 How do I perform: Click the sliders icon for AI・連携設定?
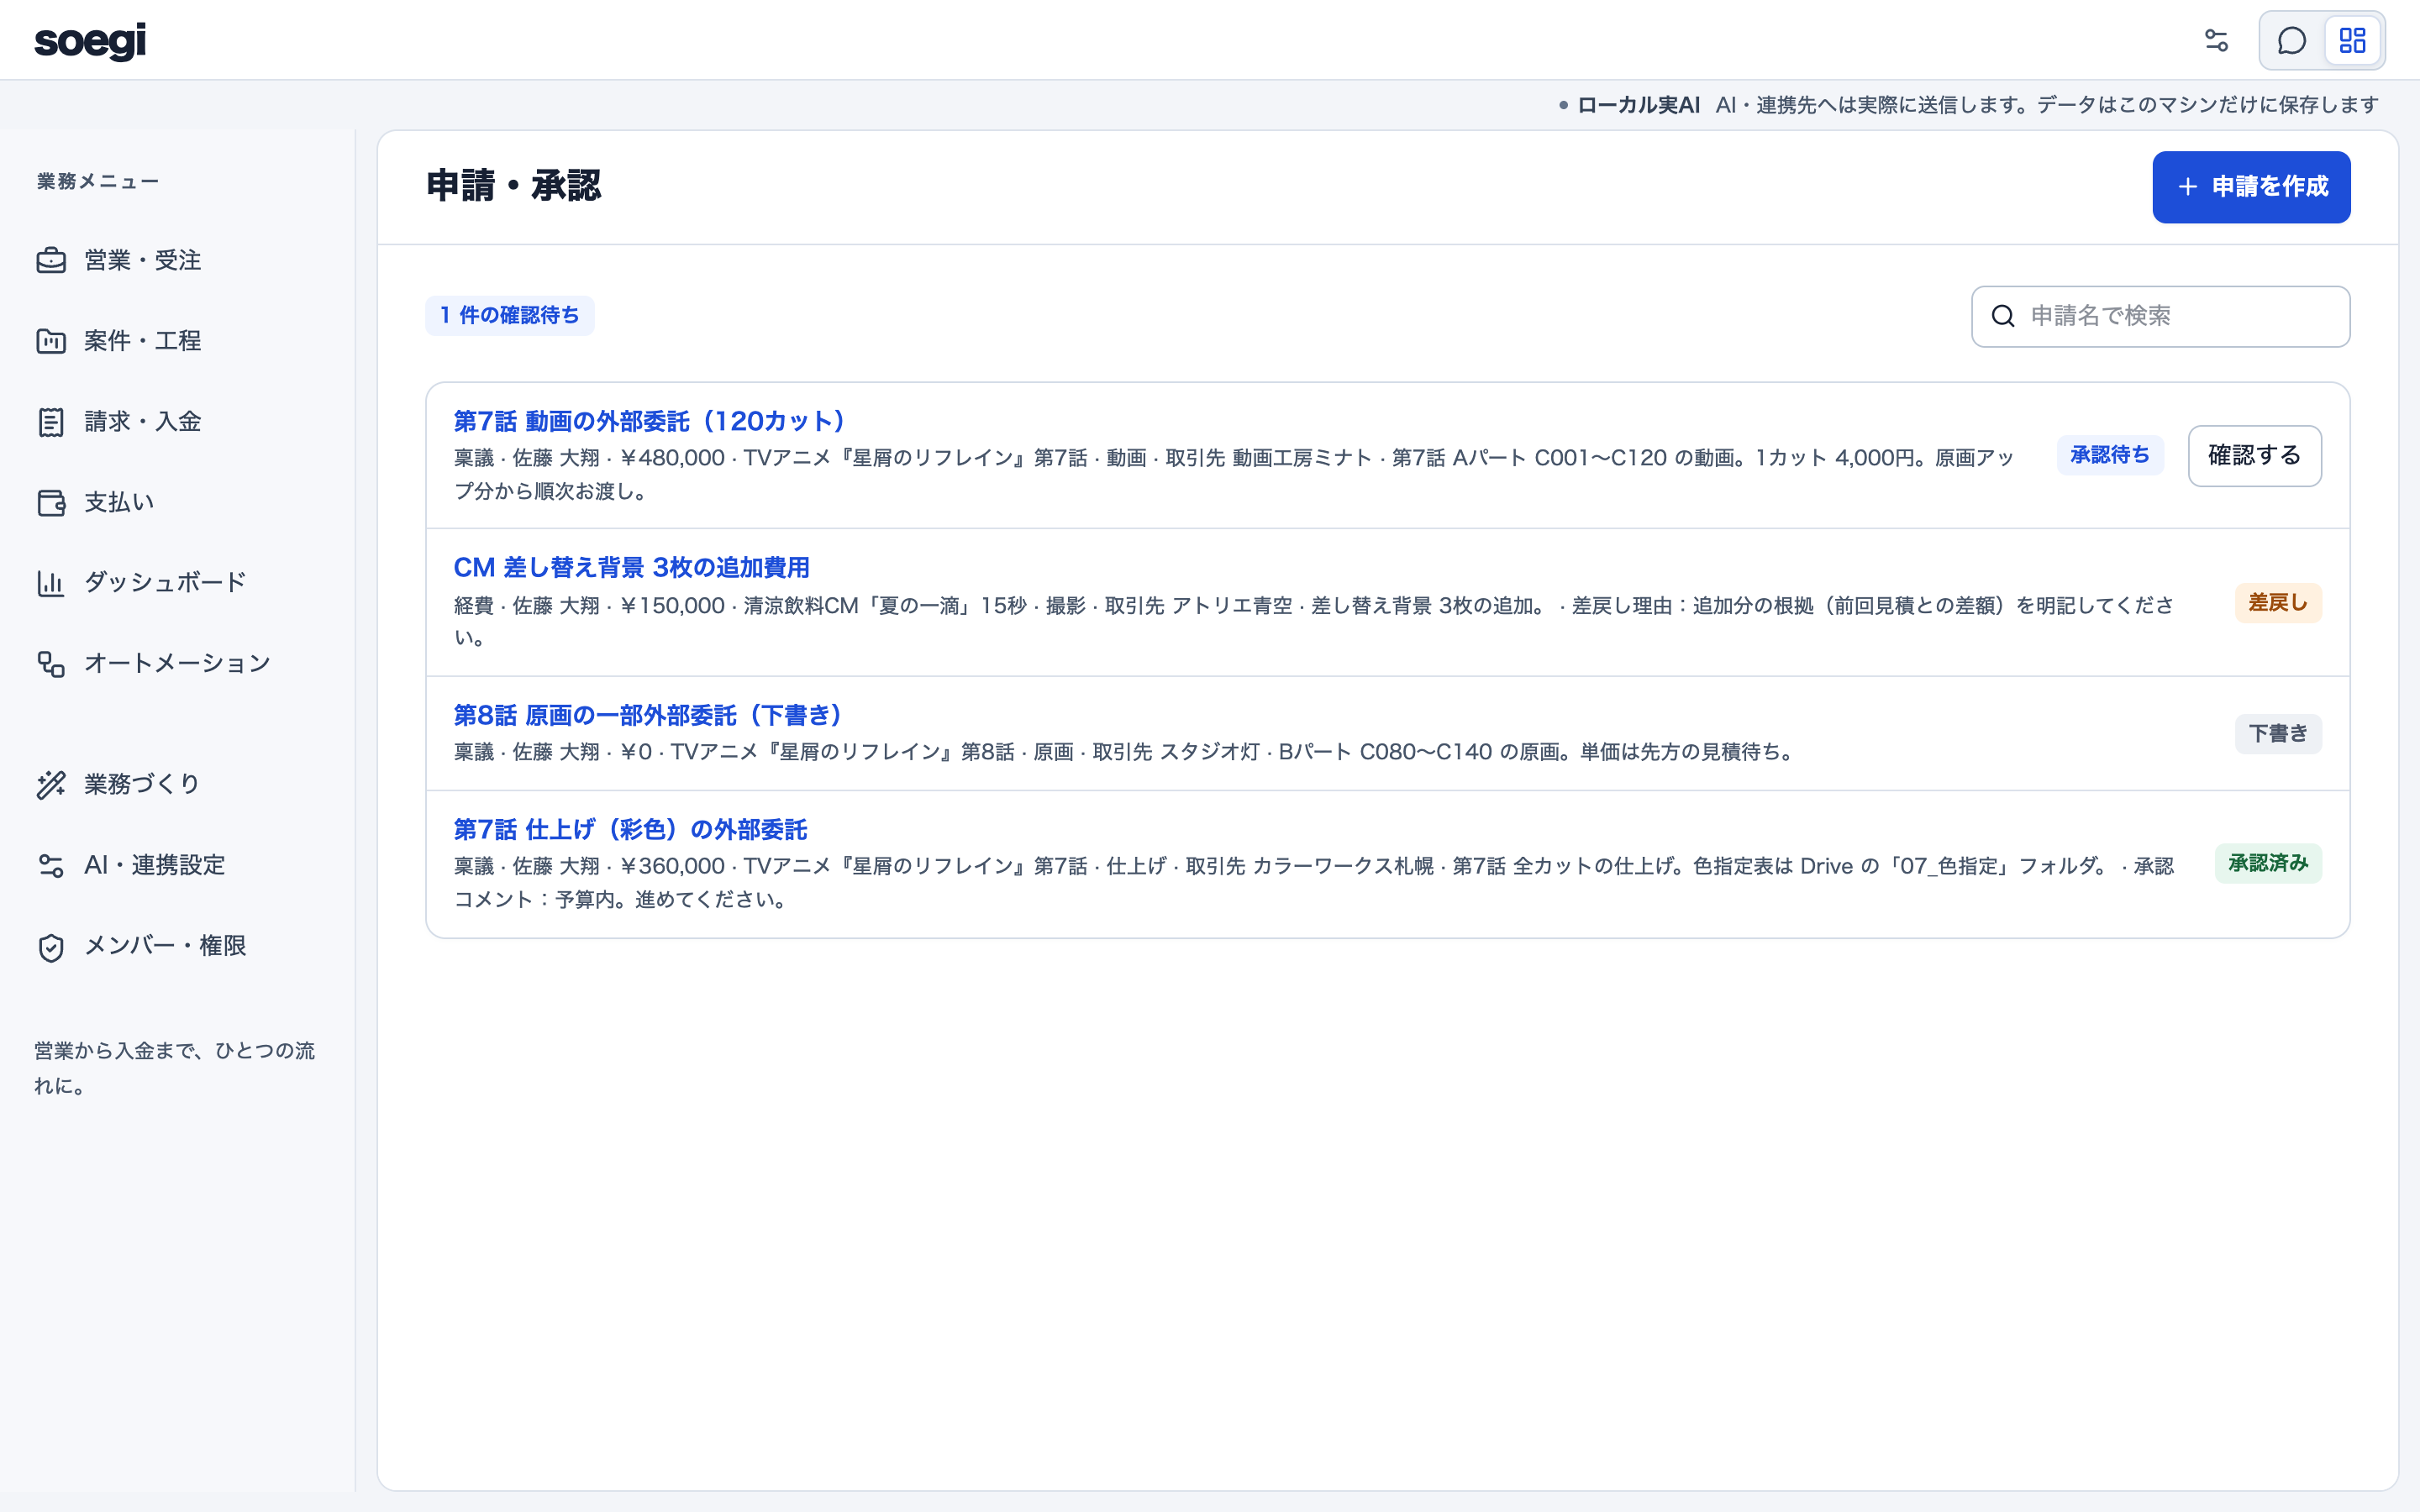coord(51,866)
